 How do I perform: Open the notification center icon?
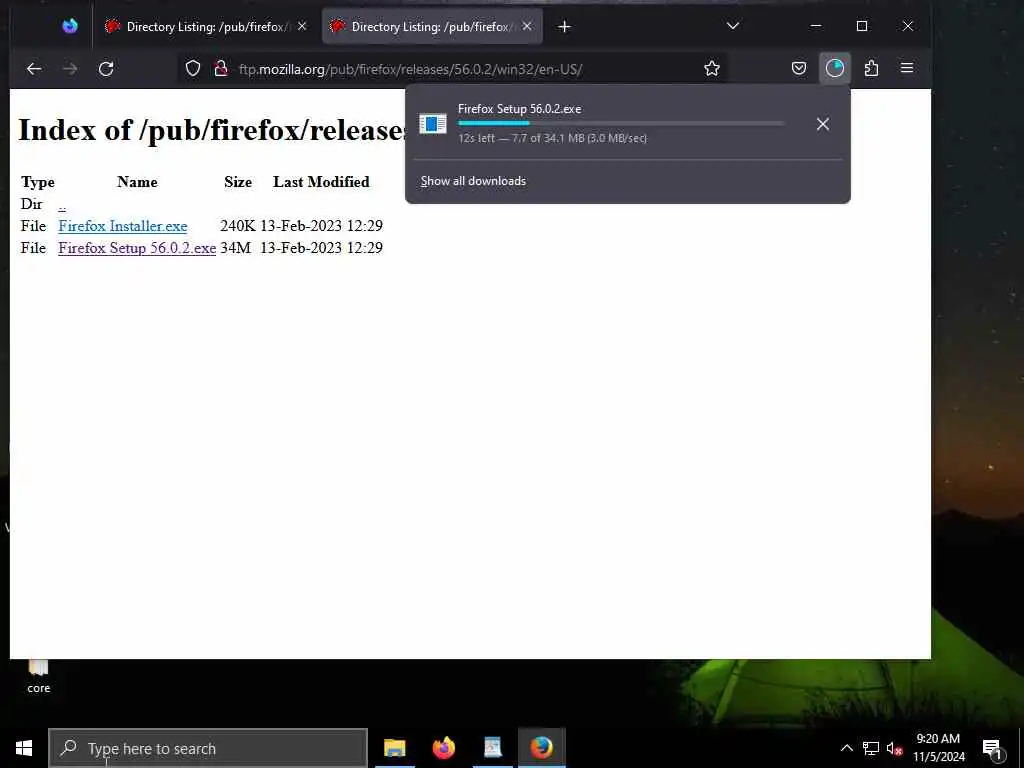tap(992, 749)
